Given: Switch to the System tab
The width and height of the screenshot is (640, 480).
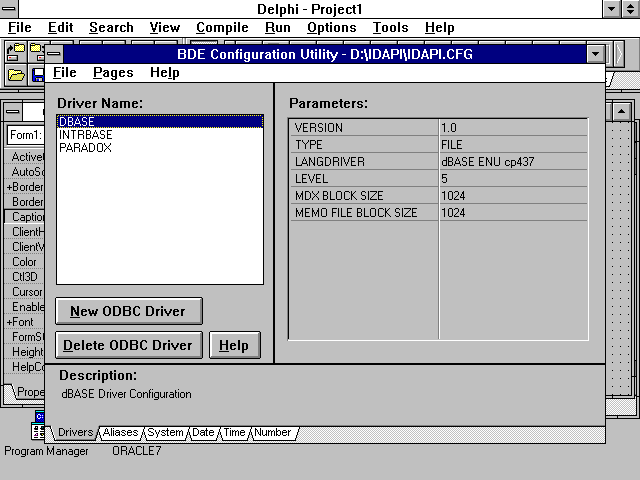Looking at the screenshot, I should (165, 433).
